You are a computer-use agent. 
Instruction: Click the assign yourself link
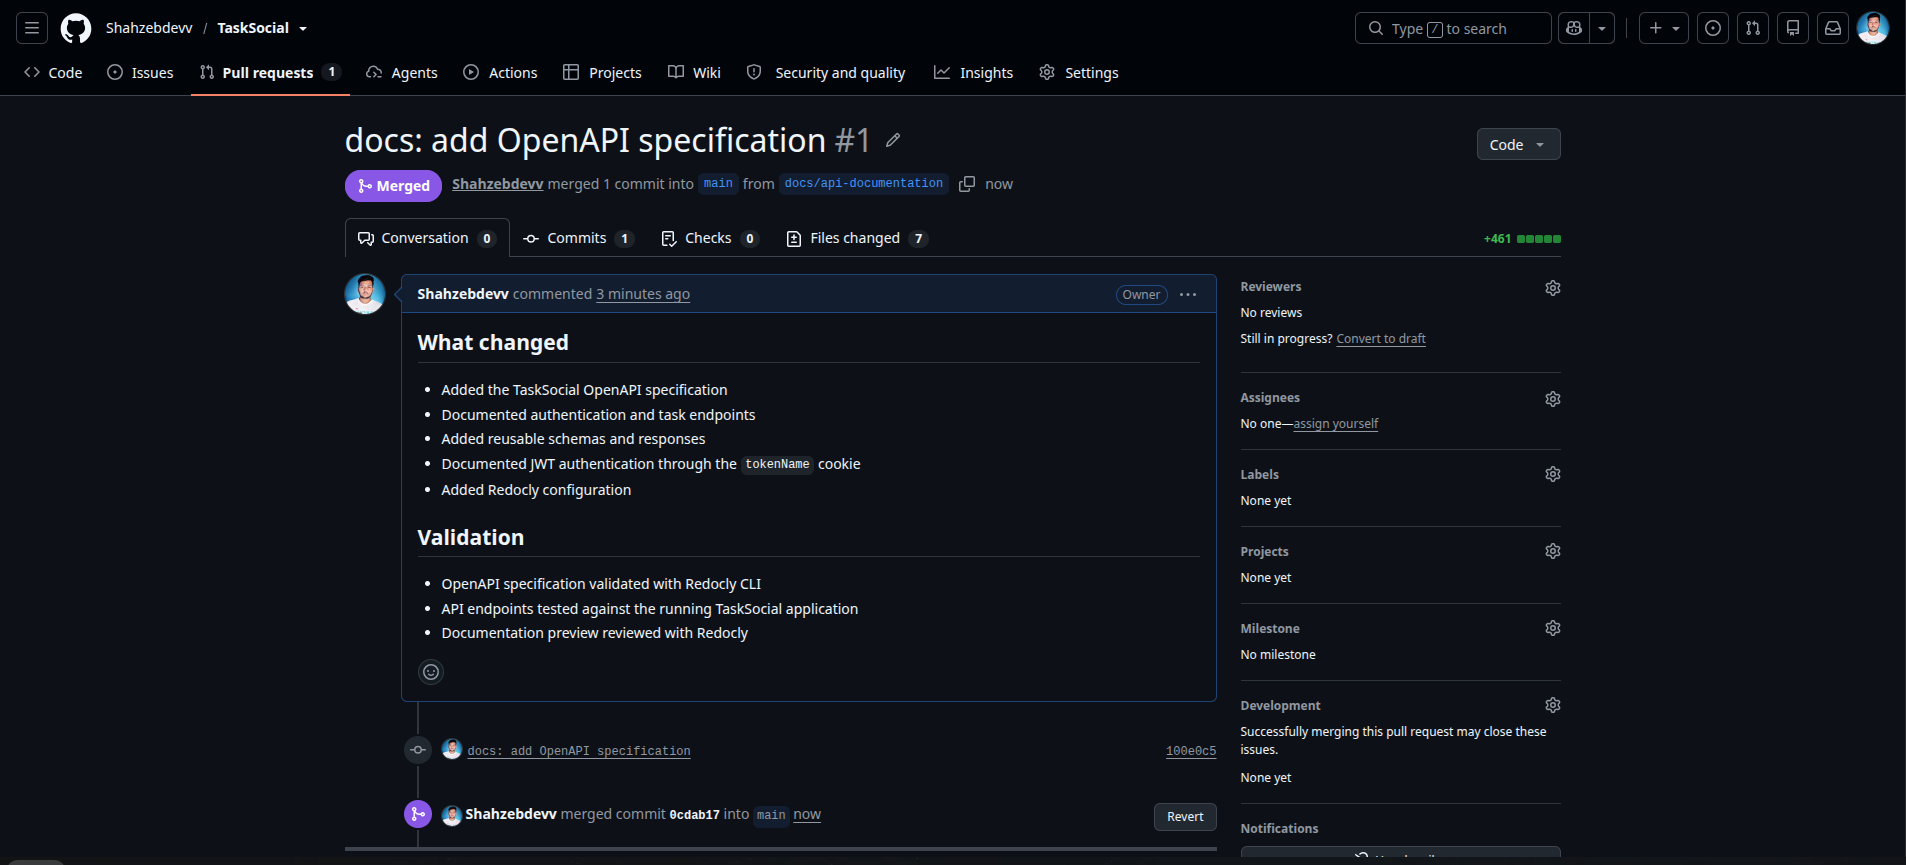click(x=1336, y=424)
